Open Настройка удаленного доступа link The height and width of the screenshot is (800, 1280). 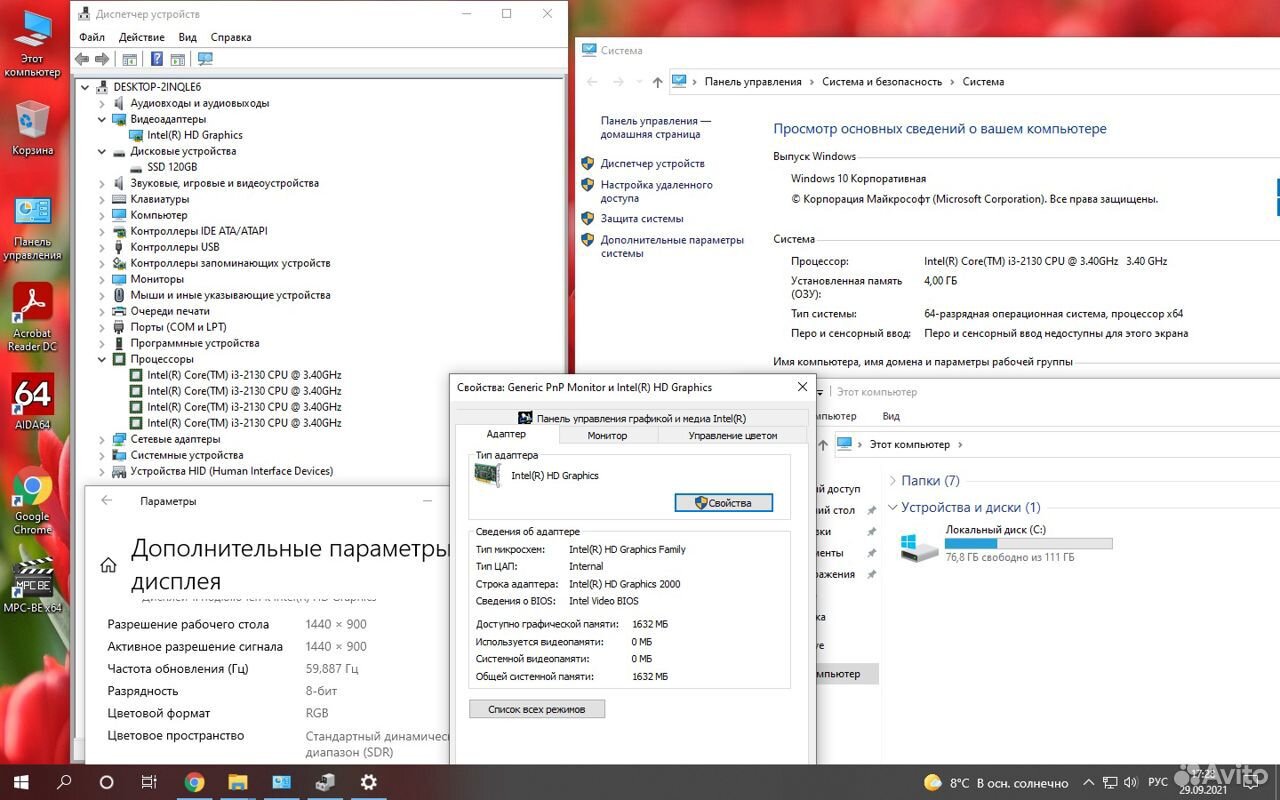pyautogui.click(x=656, y=191)
